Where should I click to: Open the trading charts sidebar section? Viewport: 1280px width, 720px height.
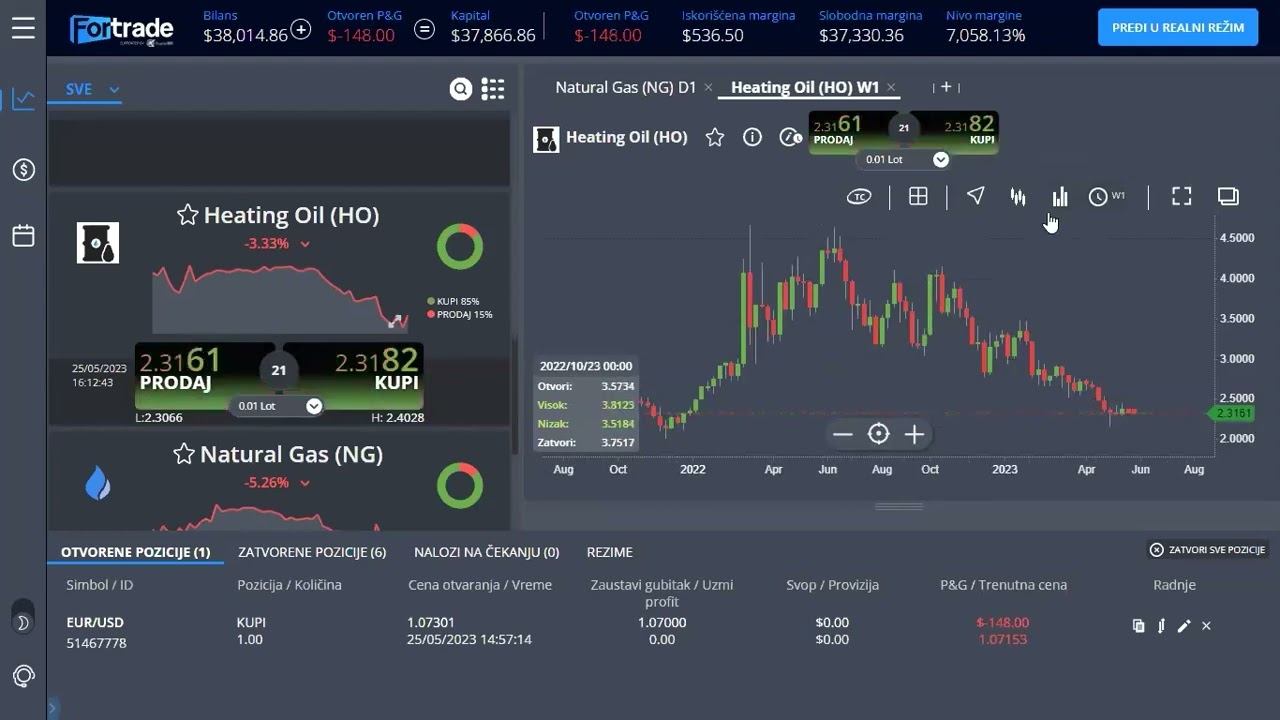[x=23, y=100]
